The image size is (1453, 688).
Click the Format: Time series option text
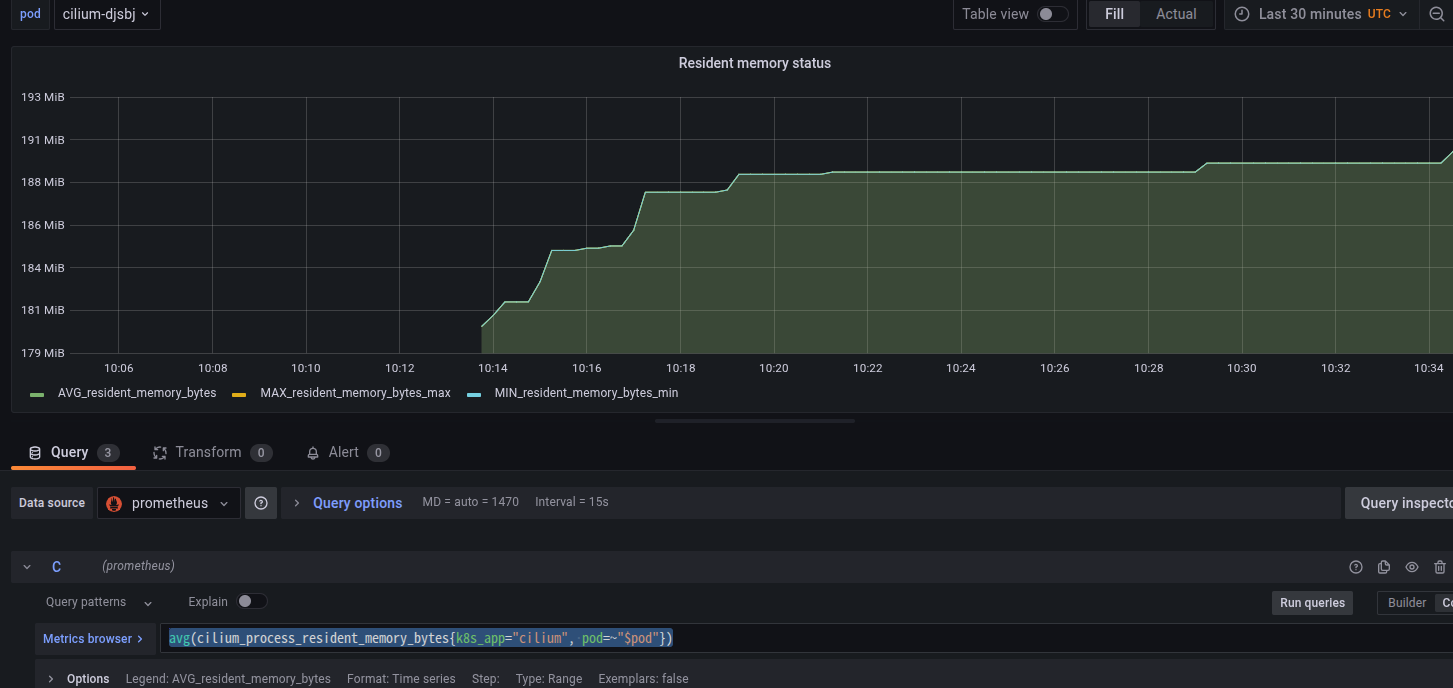click(x=401, y=679)
